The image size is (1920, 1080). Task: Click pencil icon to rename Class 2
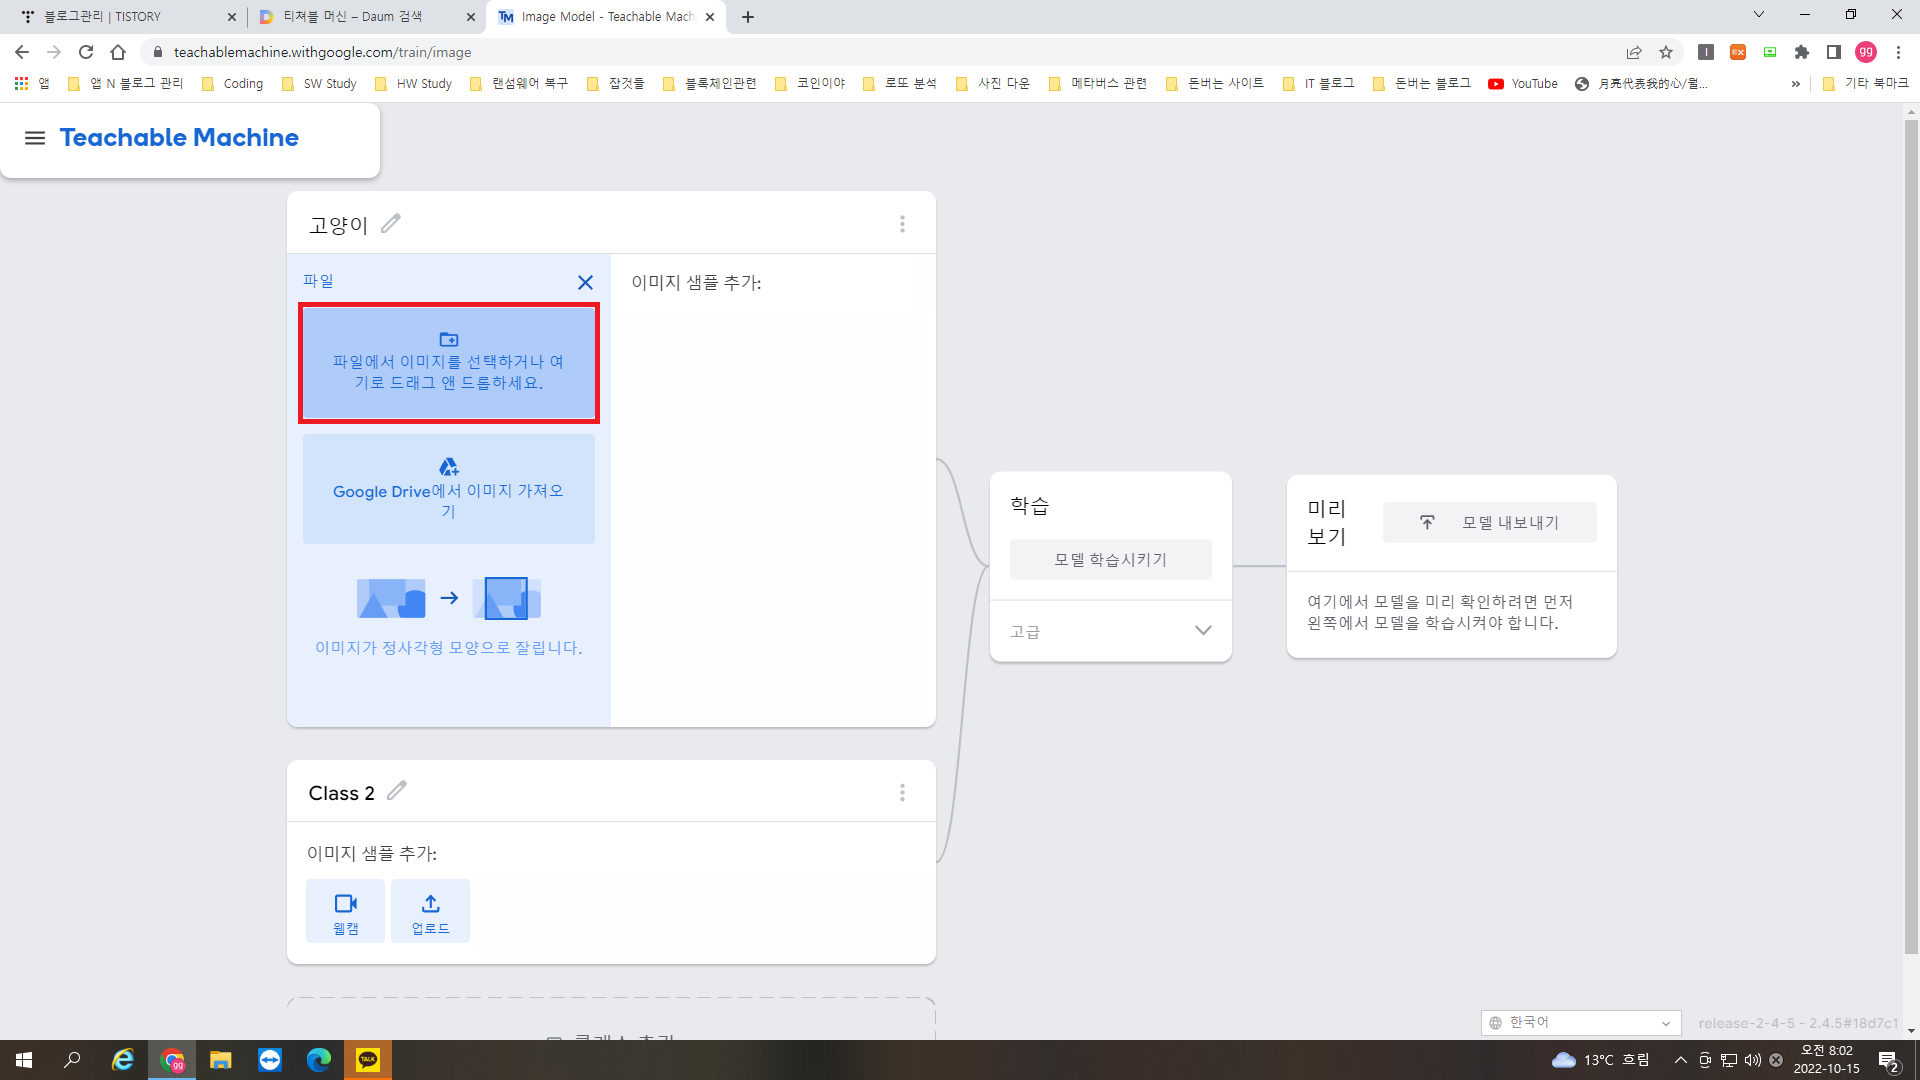click(x=397, y=791)
